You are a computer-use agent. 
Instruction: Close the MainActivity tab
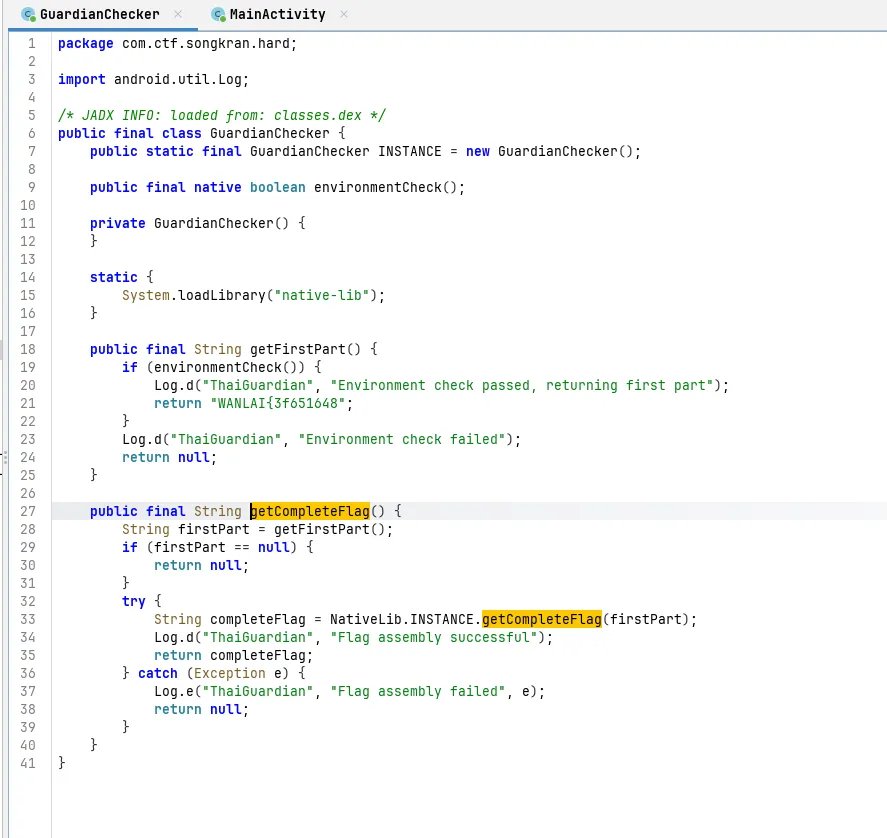(344, 15)
